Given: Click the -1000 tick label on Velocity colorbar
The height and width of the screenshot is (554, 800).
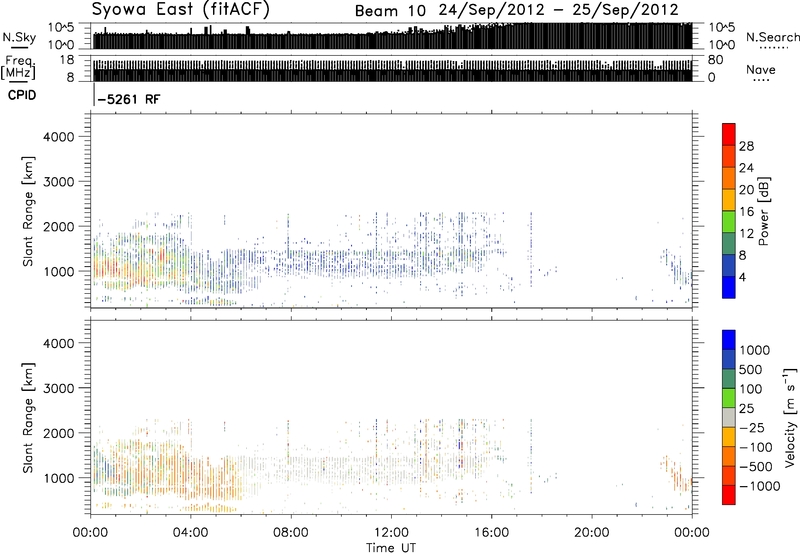Looking at the screenshot, I should [760, 486].
